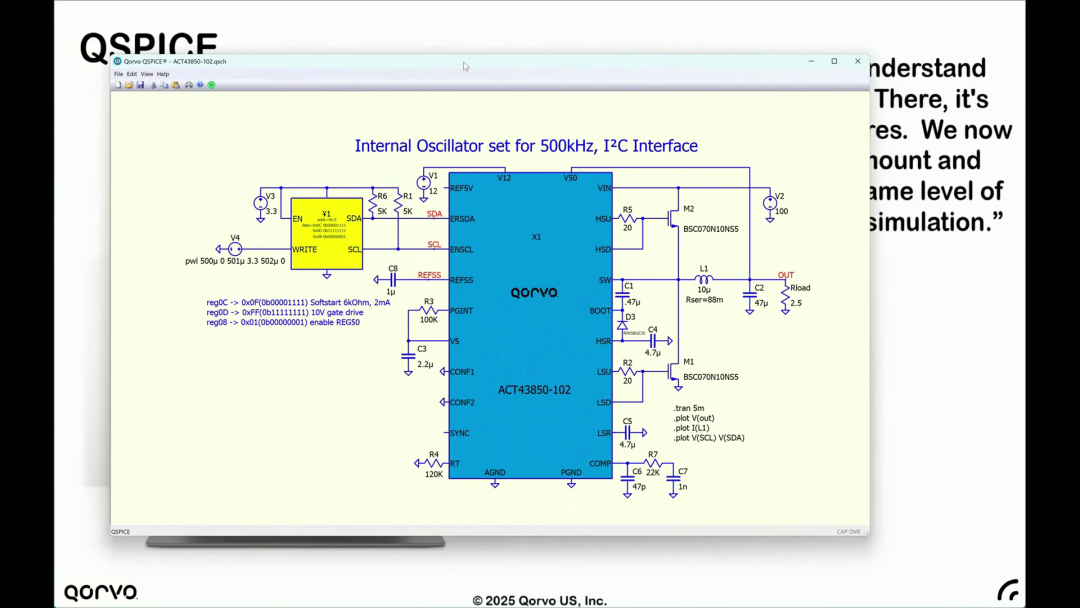
Task: Click the 'reg0C' Softstart comment line
Action: pos(298,302)
